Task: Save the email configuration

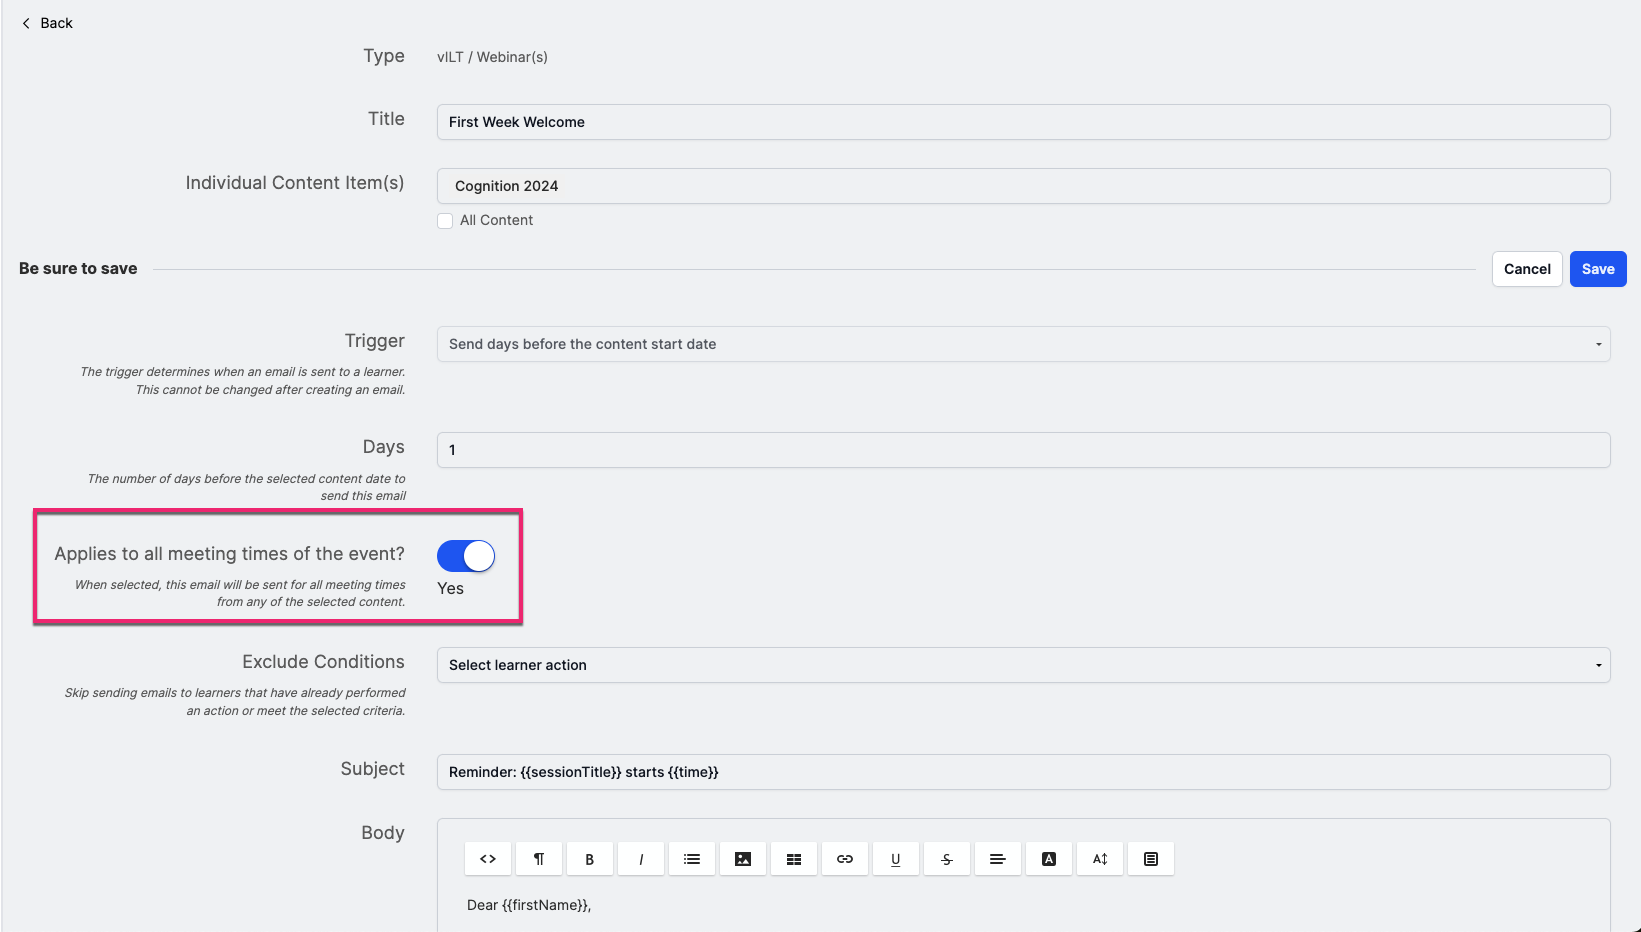Action: click(x=1597, y=268)
